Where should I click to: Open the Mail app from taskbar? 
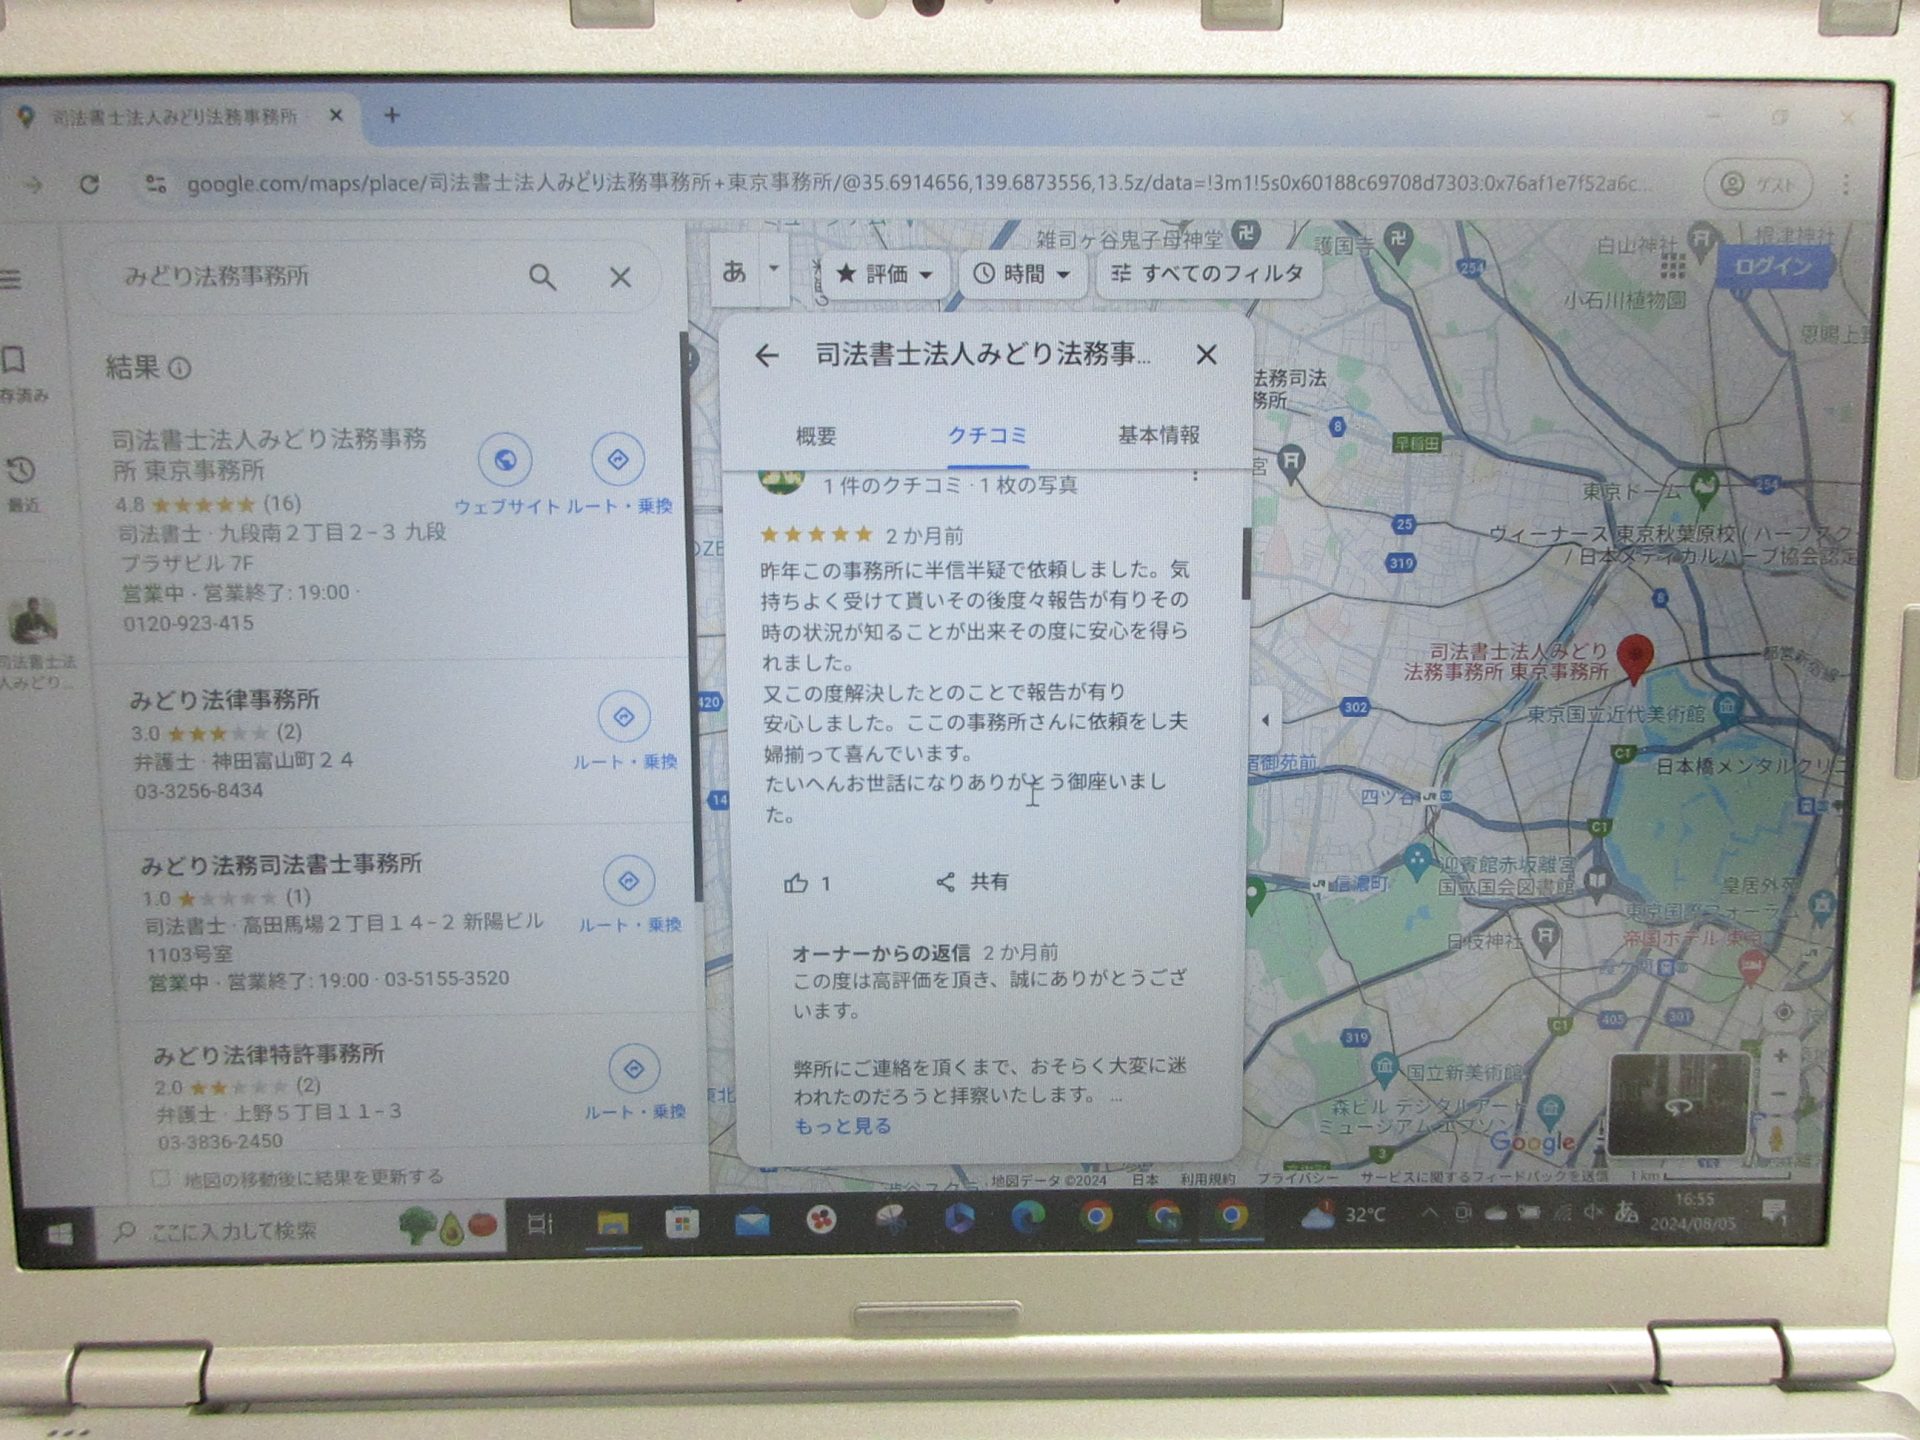tap(752, 1222)
